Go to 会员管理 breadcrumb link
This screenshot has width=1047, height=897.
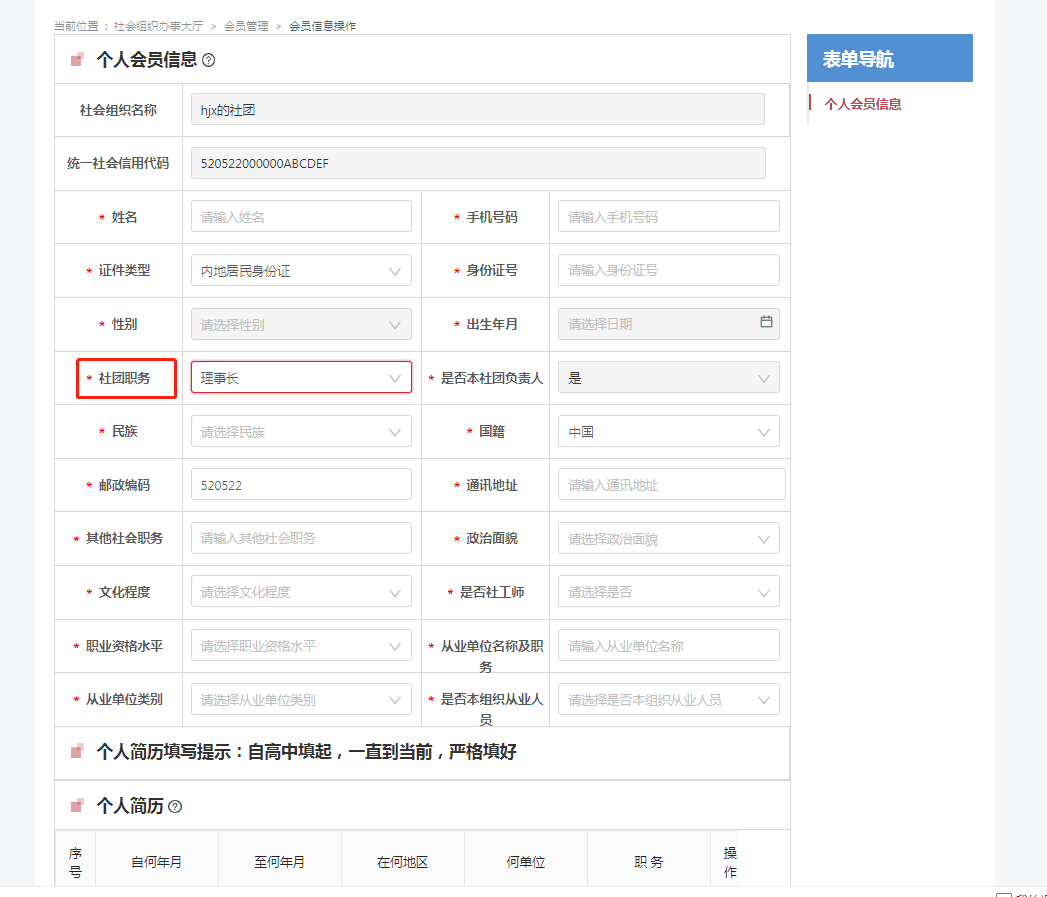(x=246, y=26)
